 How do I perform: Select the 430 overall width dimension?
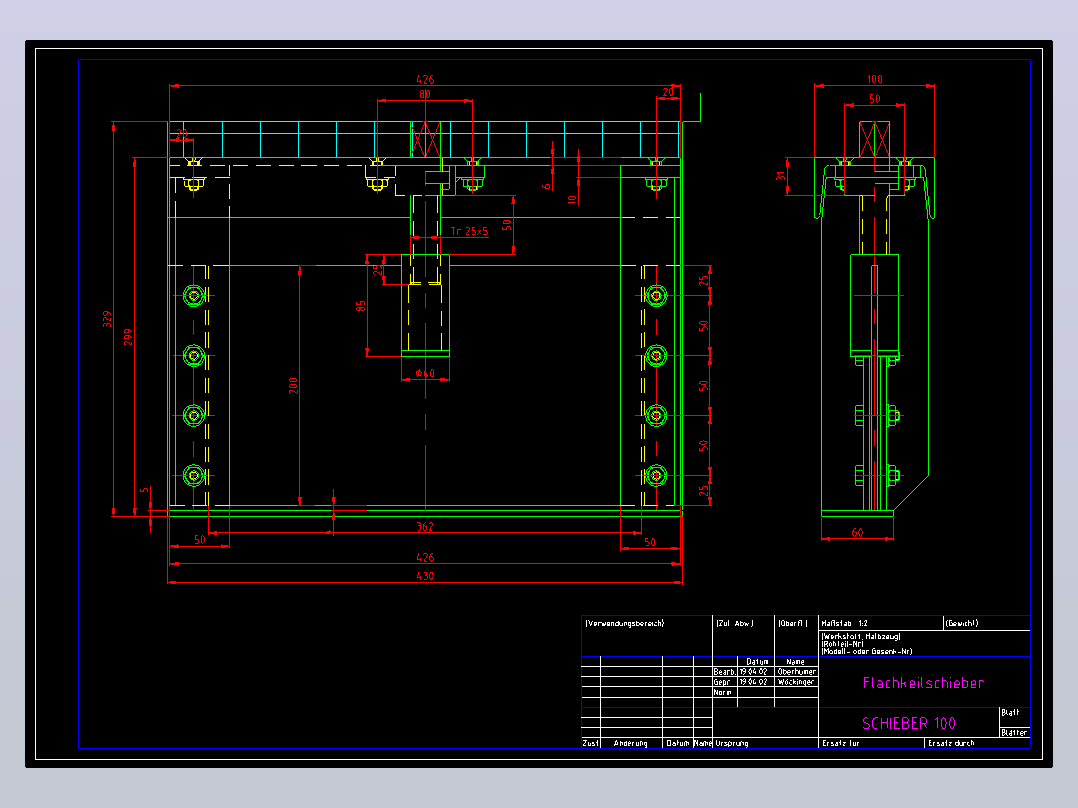click(x=425, y=576)
